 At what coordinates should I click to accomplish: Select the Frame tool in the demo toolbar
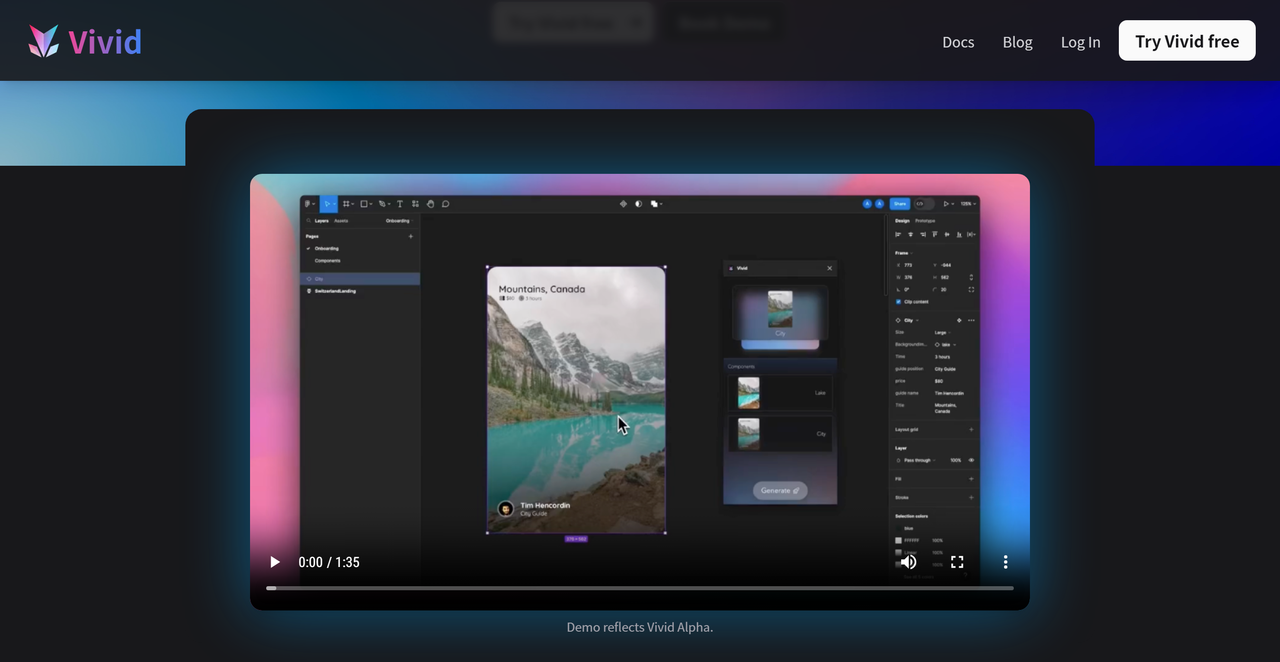point(347,203)
